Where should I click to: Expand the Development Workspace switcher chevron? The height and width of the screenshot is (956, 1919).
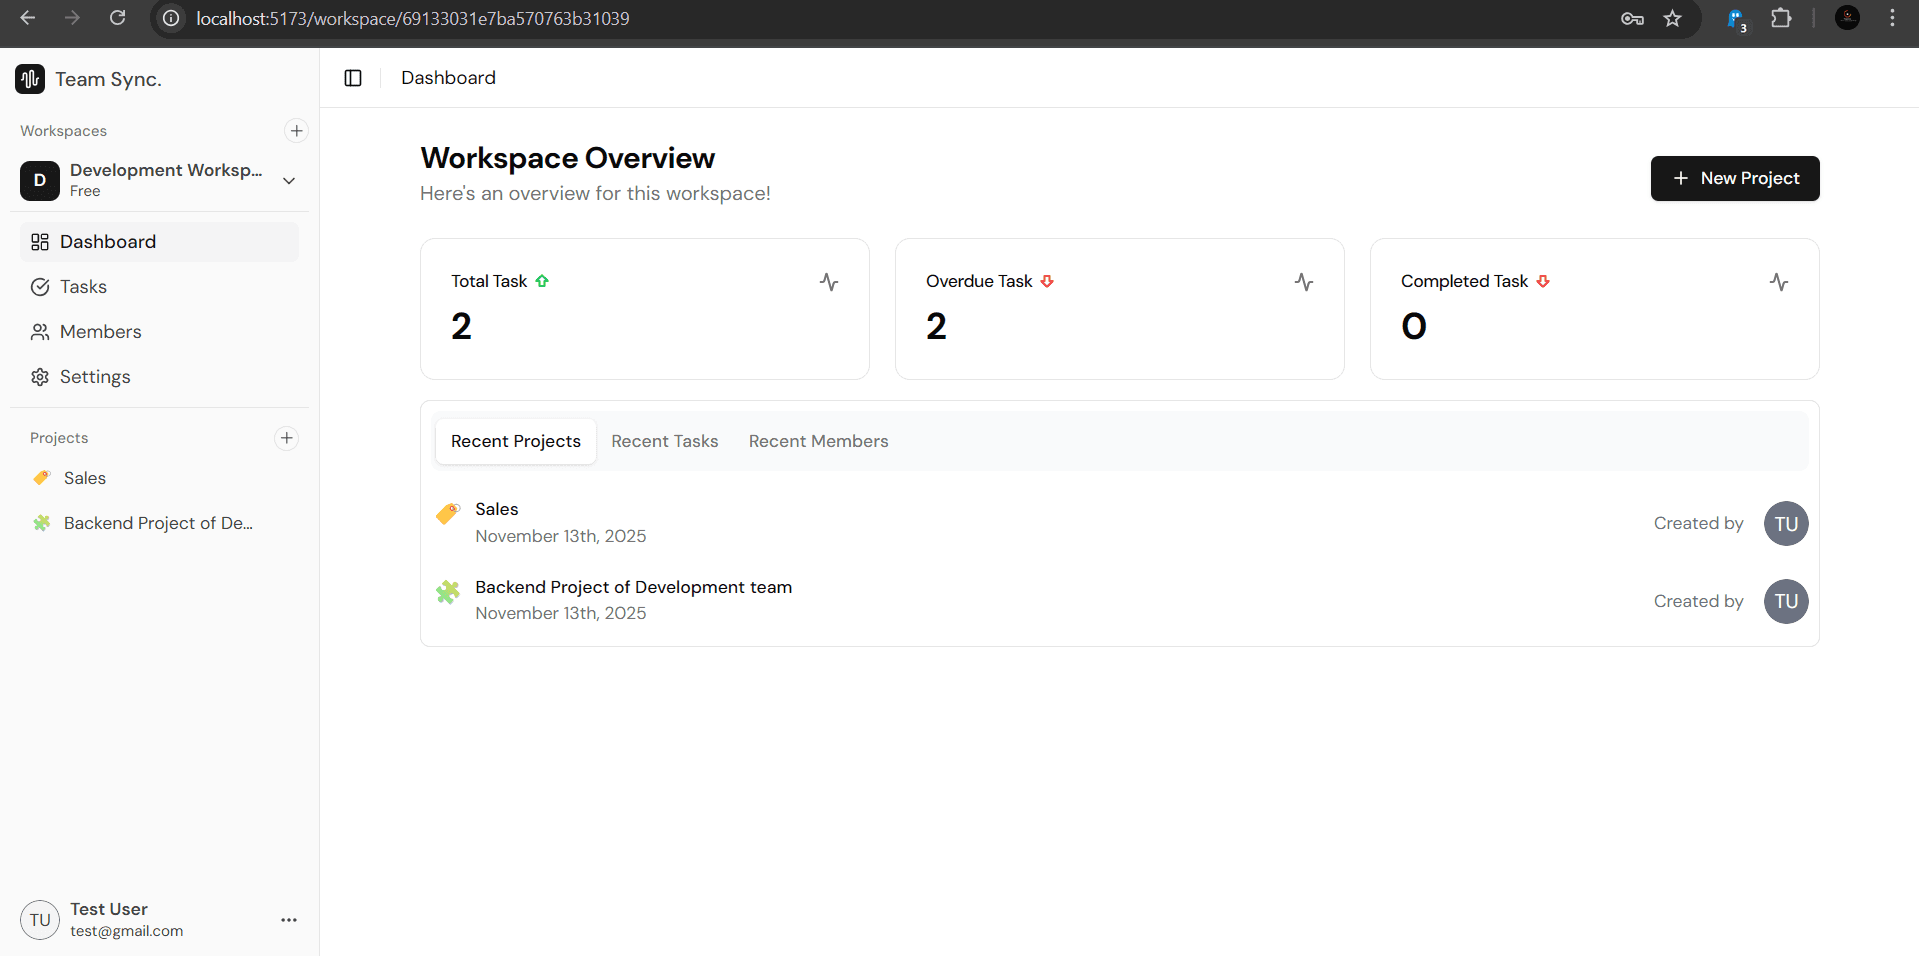[x=289, y=181]
